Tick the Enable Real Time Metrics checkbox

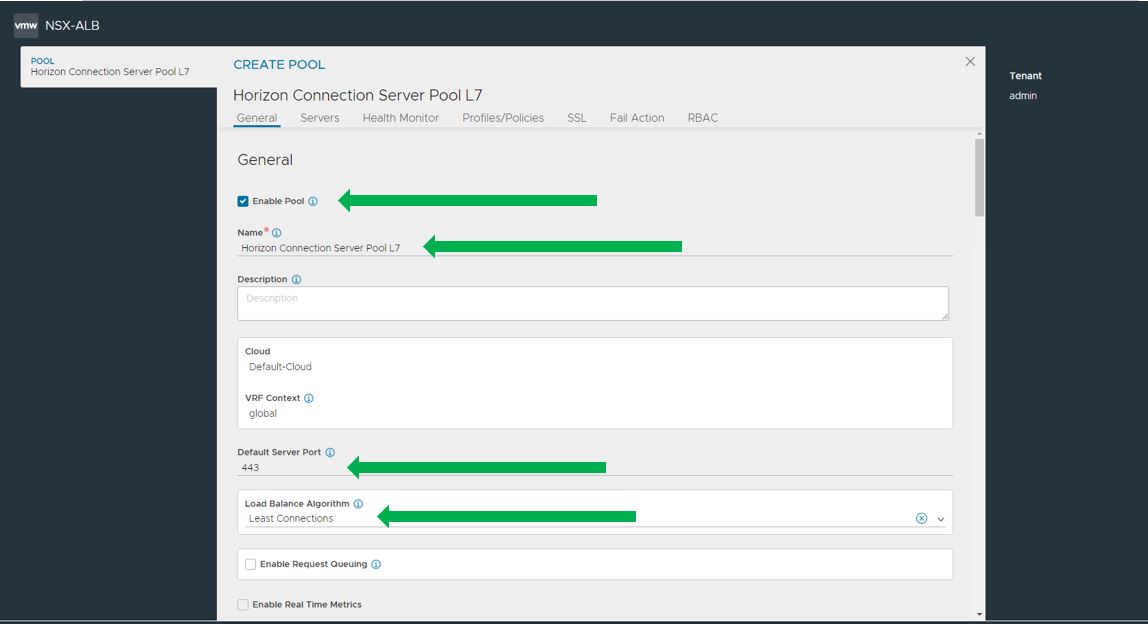pyautogui.click(x=243, y=605)
